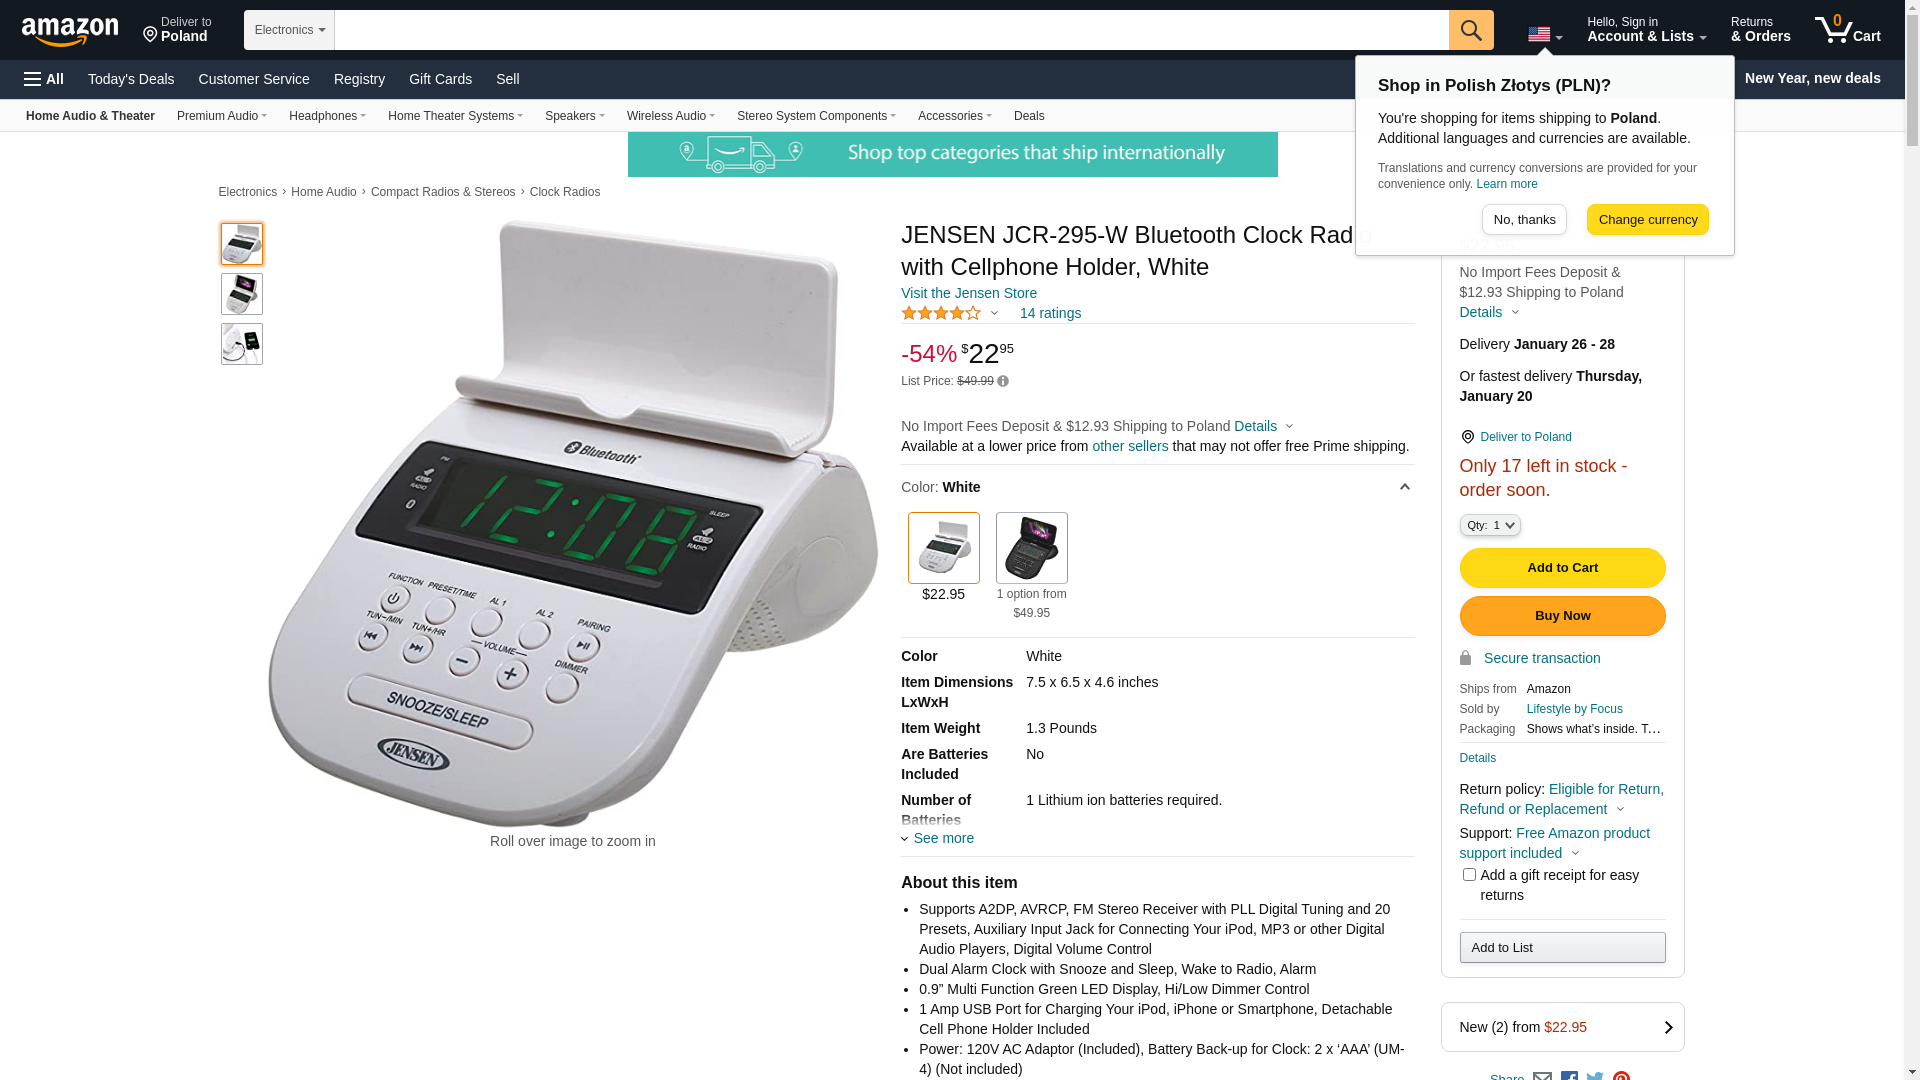The width and height of the screenshot is (1920, 1080).
Task: Open Today's Deals tab
Action: point(131,79)
